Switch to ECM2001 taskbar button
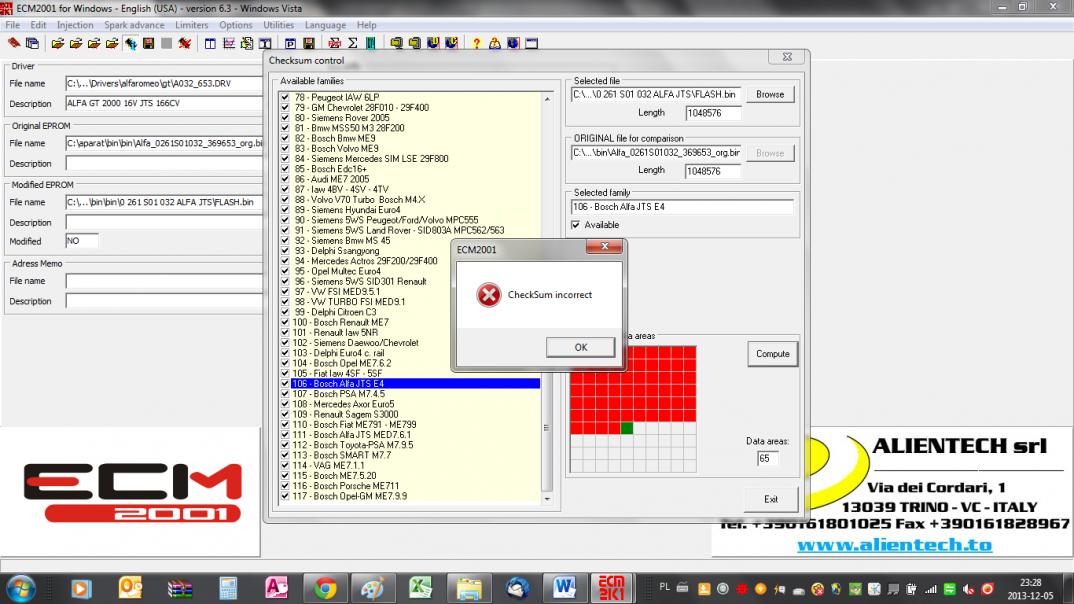Screen dimensions: 1074x604 [x=612, y=588]
